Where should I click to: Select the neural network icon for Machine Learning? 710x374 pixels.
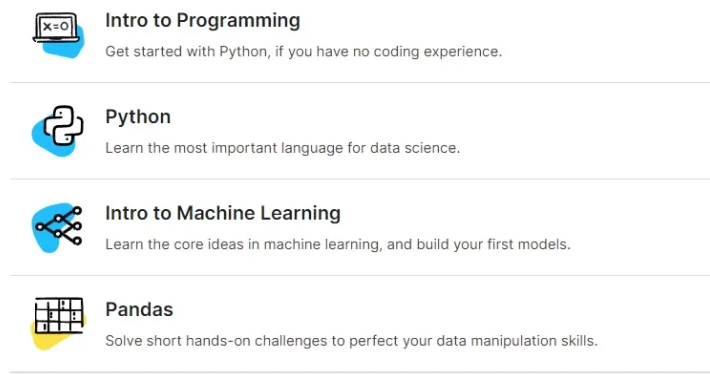tap(59, 225)
